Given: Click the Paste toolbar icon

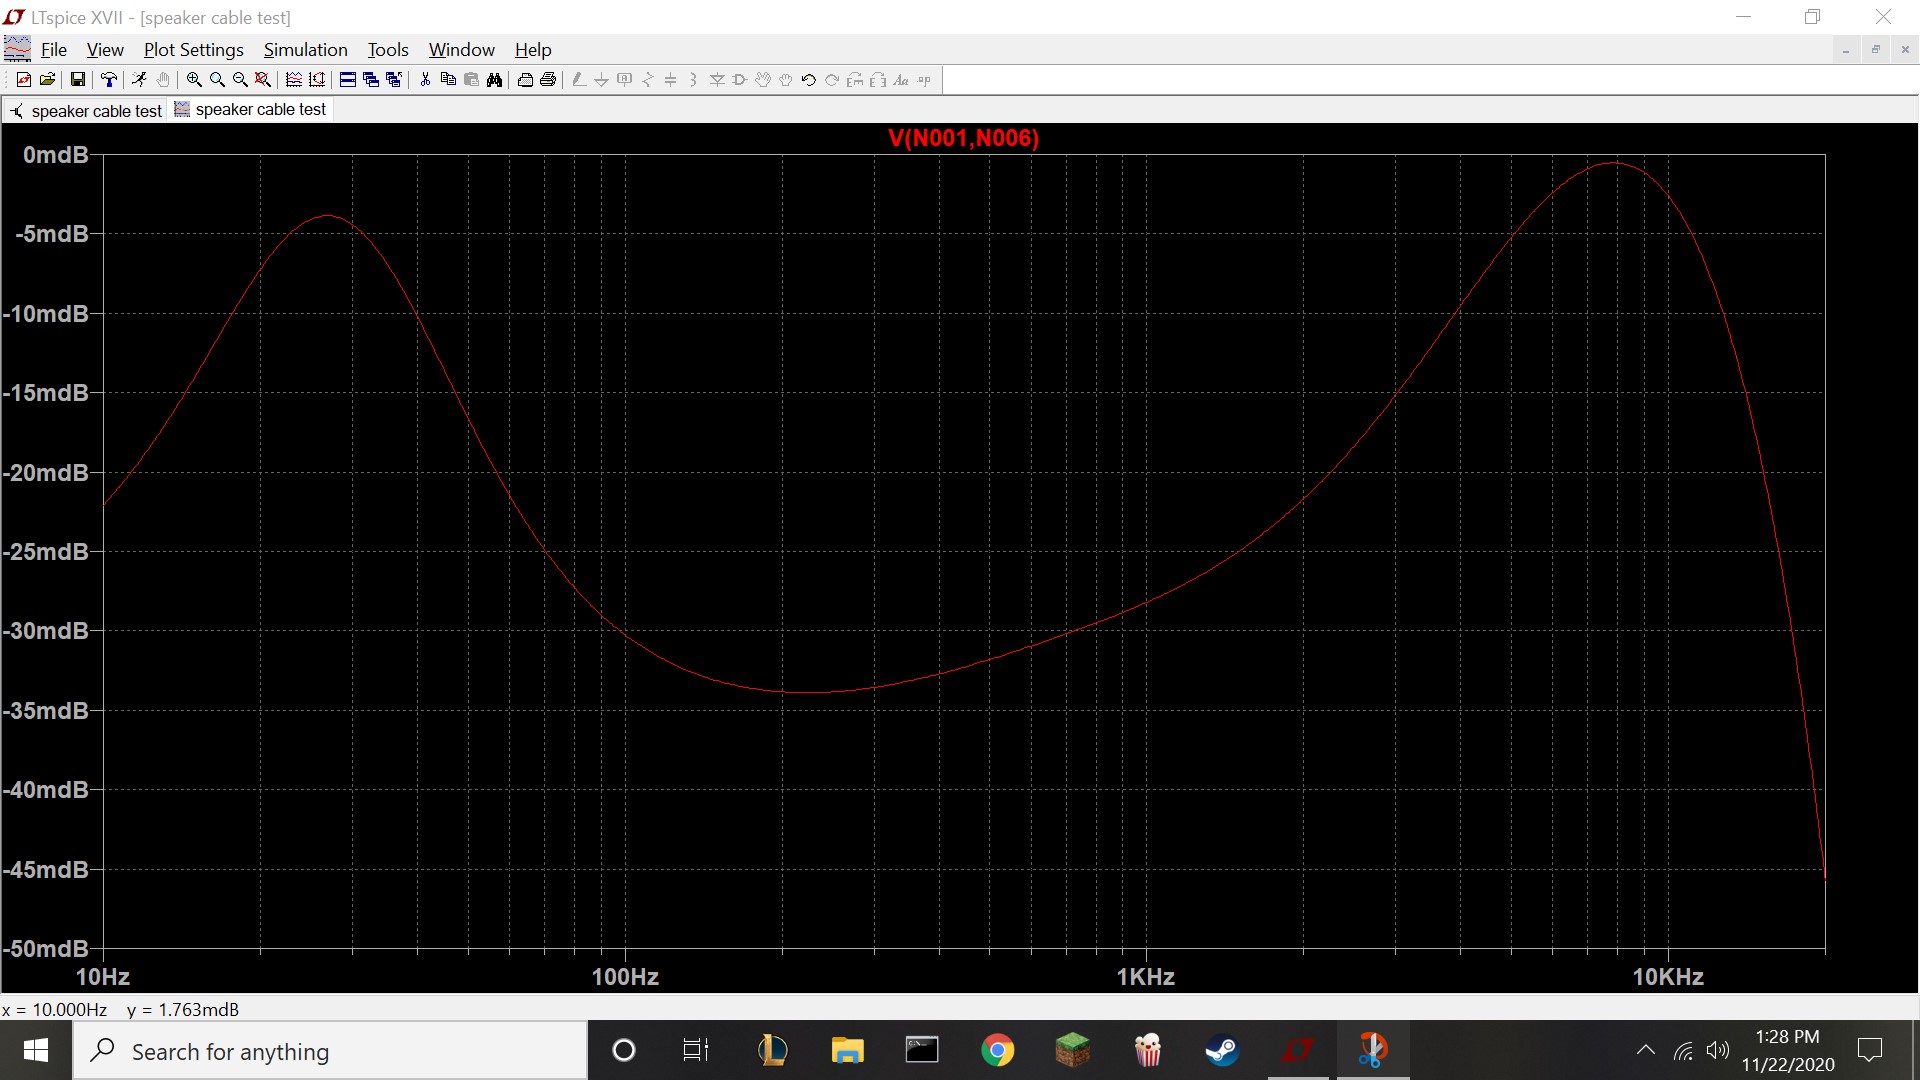Looking at the screenshot, I should point(471,80).
